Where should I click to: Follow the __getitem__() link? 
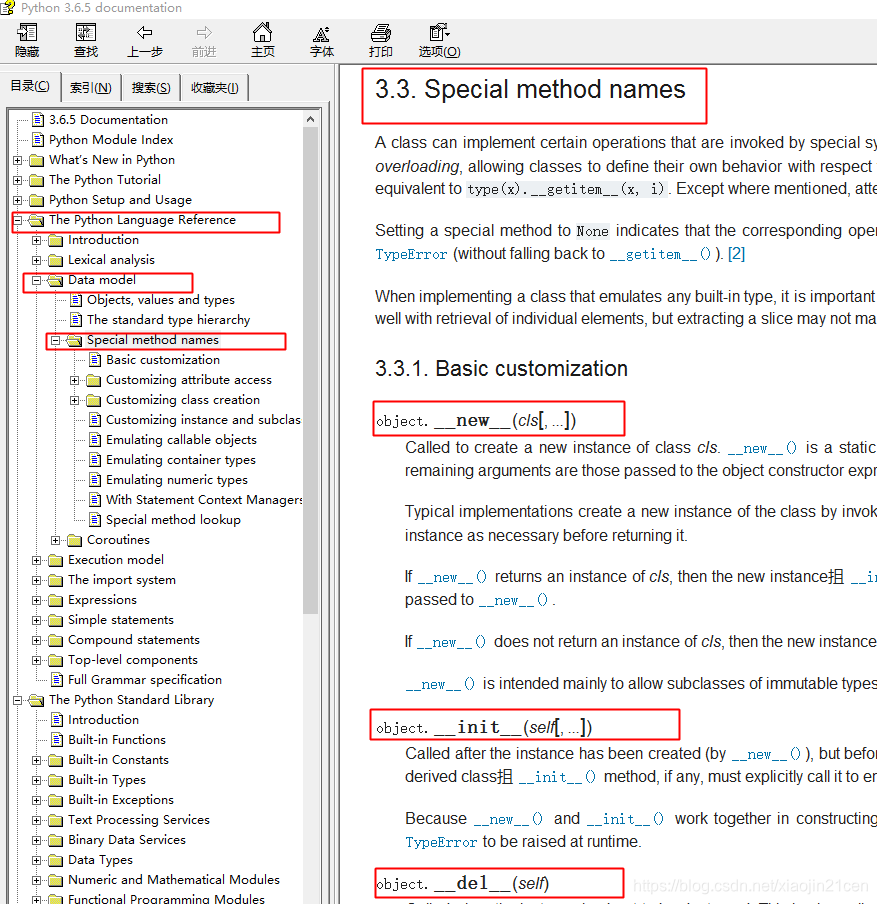click(x=661, y=255)
